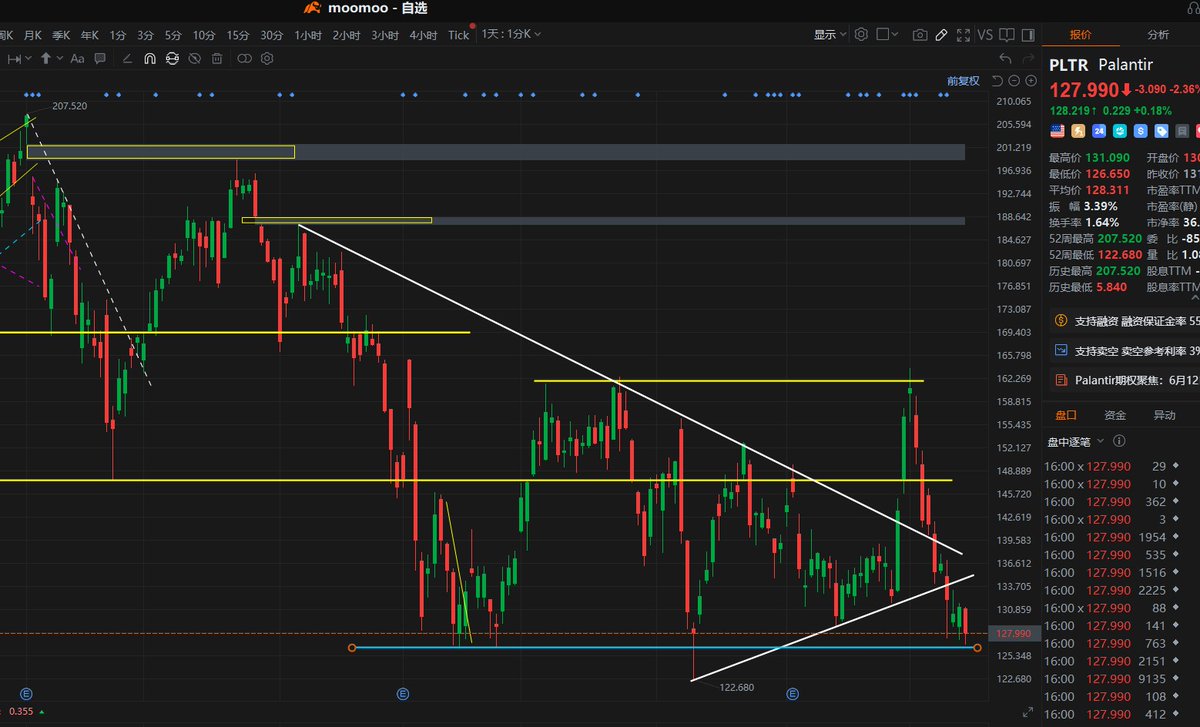Click the left endpoint of blue support line

coord(351,648)
